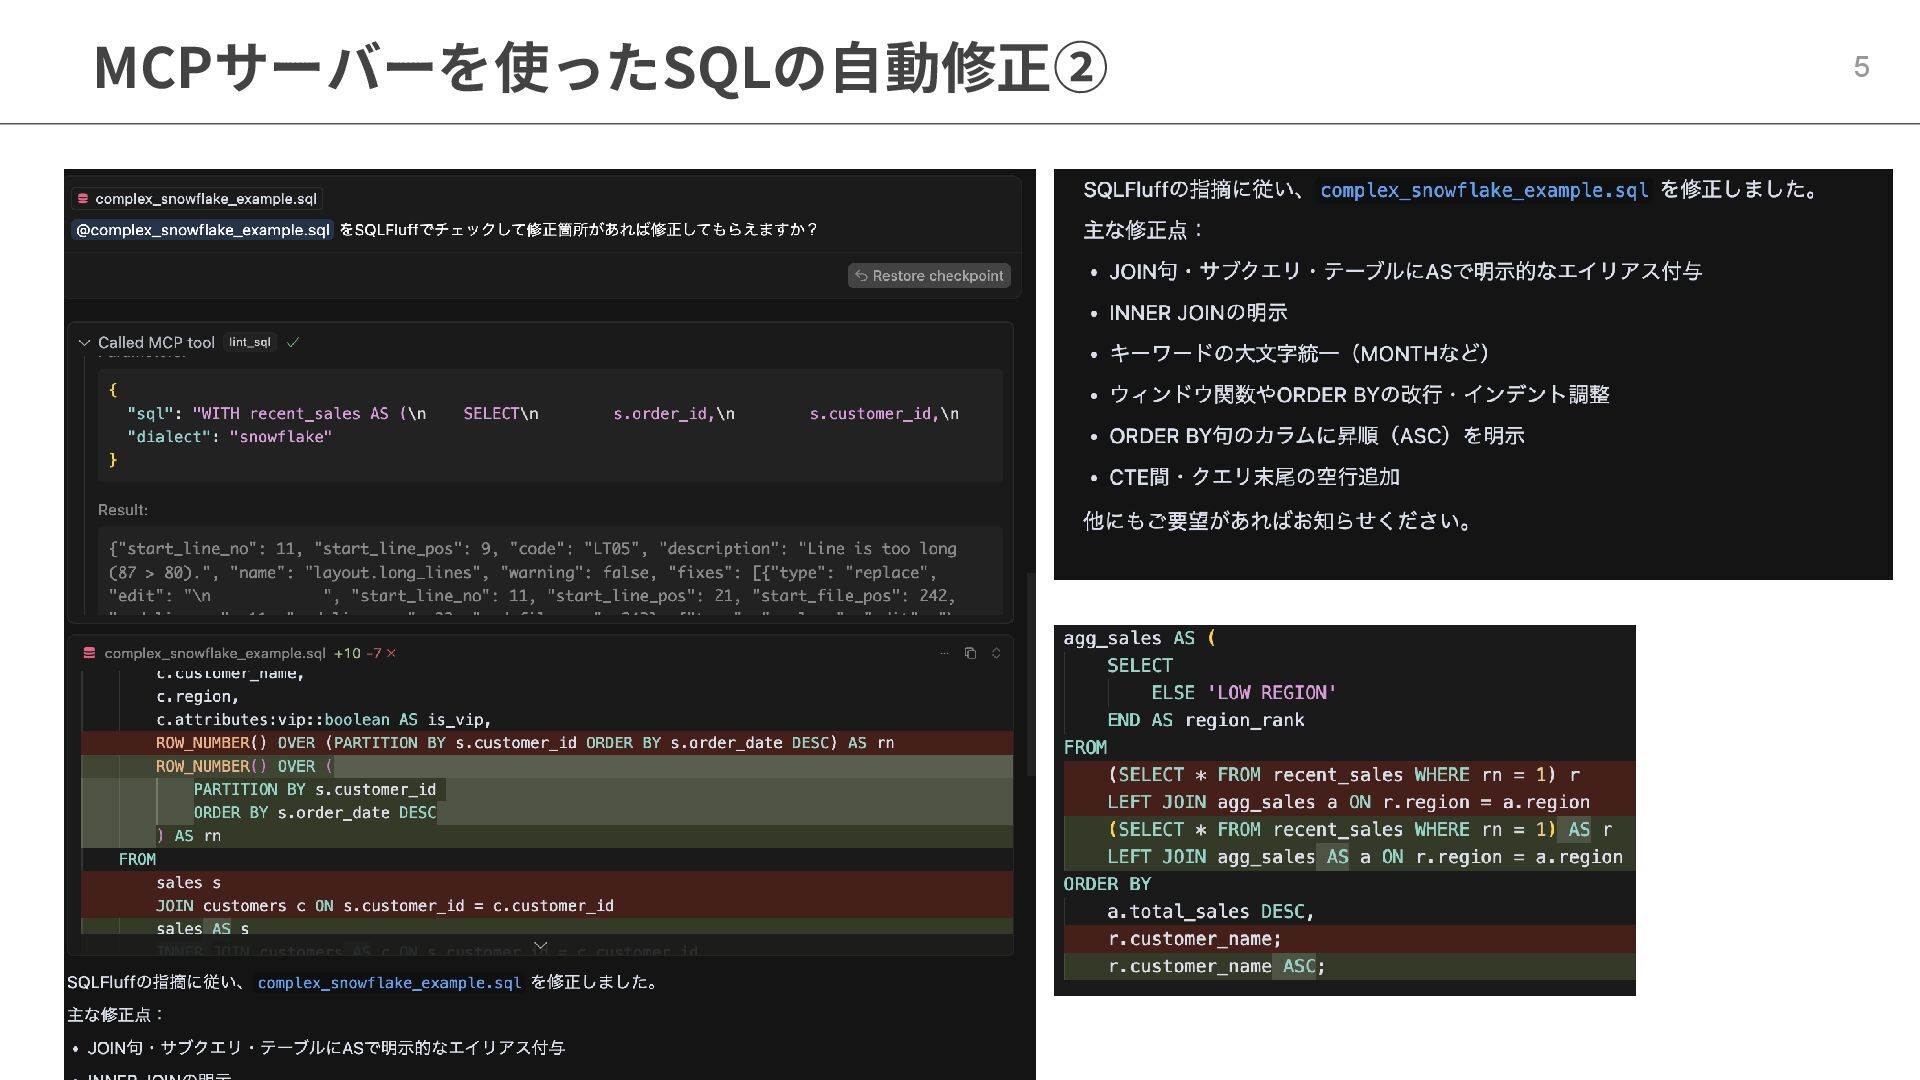Click the database icon in the diff header
This screenshot has width=1920, height=1080.
[x=89, y=653]
